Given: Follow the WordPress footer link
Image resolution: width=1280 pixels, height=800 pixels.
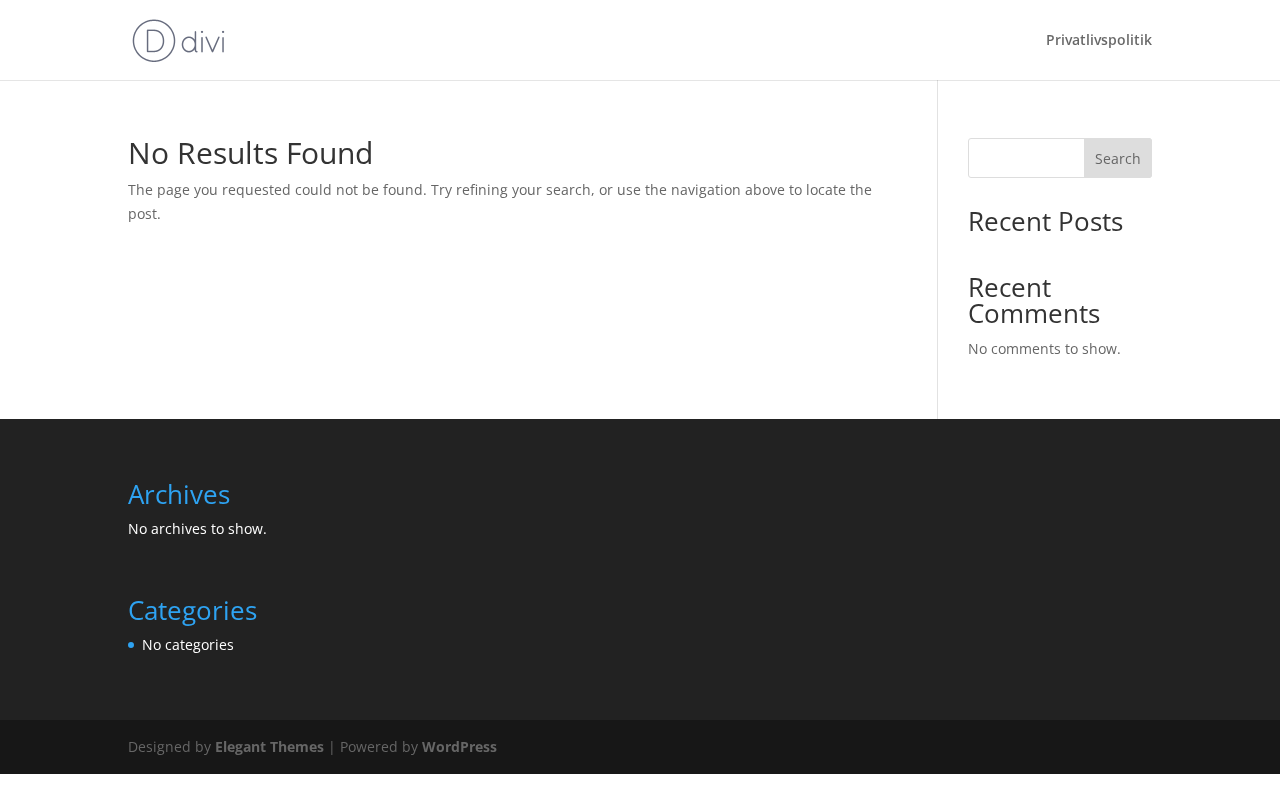Looking at the screenshot, I should 459,747.
